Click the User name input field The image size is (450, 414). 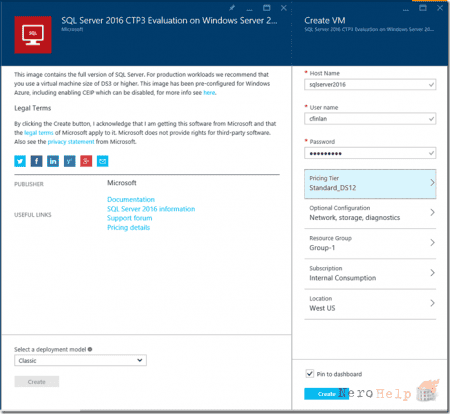(370, 119)
